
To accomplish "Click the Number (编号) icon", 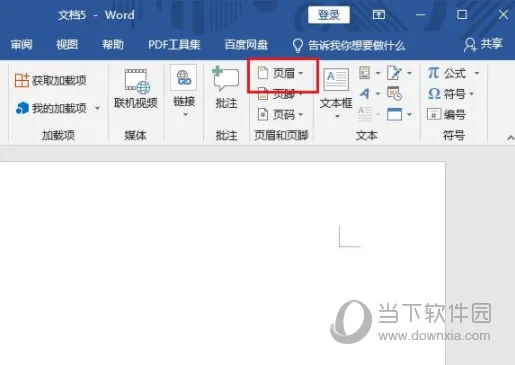I will [x=434, y=114].
